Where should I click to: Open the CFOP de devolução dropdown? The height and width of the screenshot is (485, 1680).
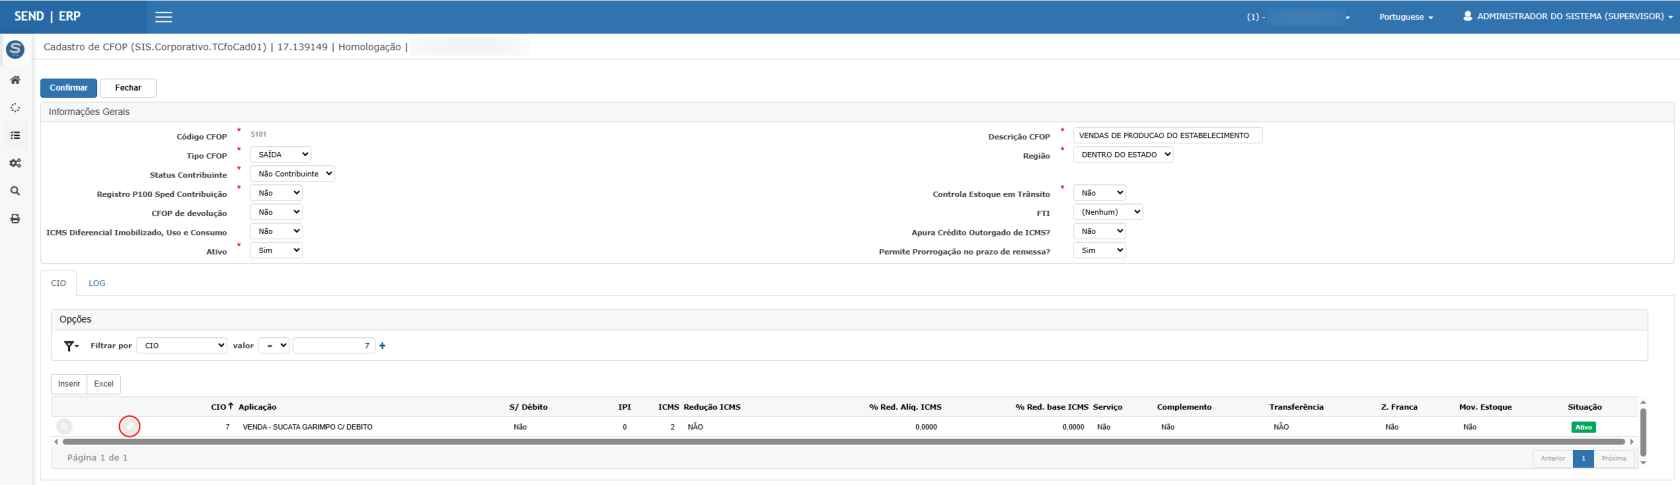(x=276, y=212)
